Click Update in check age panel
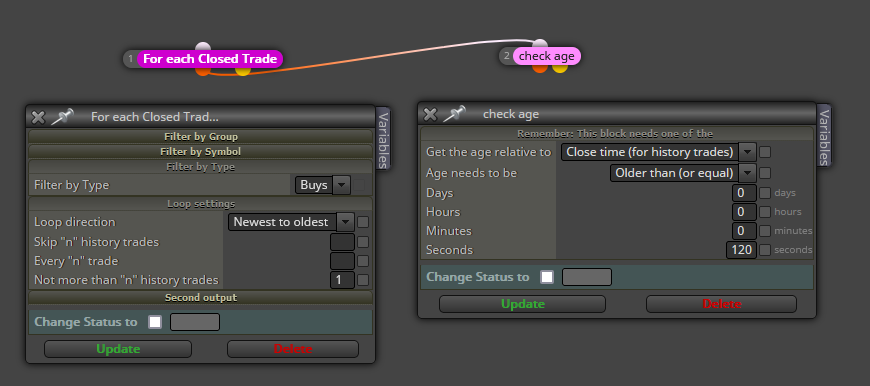Viewport: 870px width, 386px height. point(523,304)
